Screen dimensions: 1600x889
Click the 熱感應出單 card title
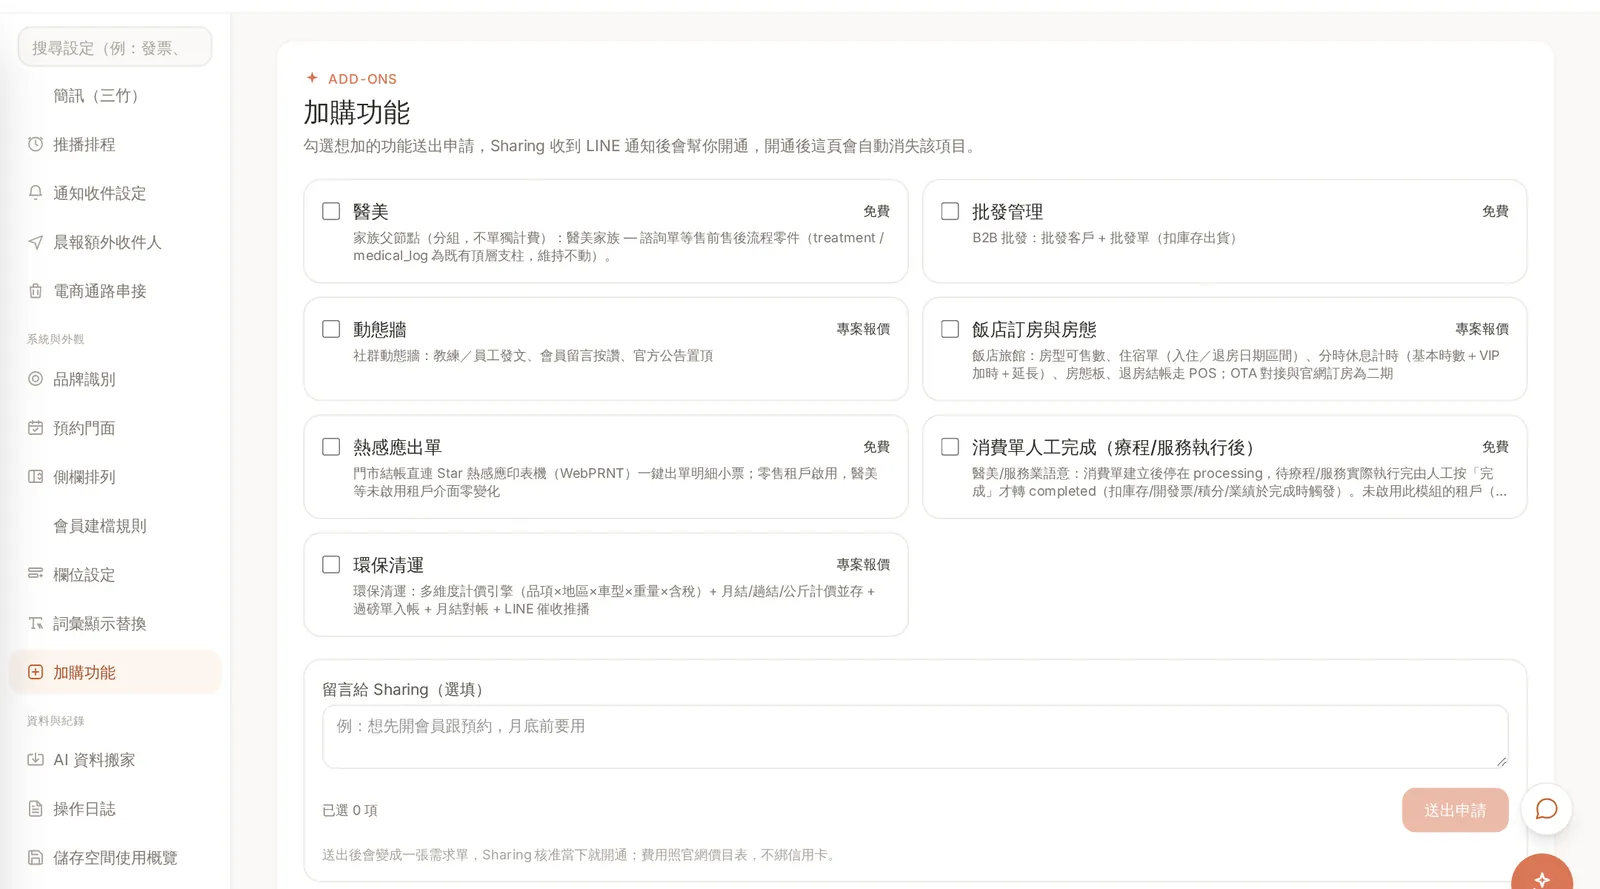397,448
